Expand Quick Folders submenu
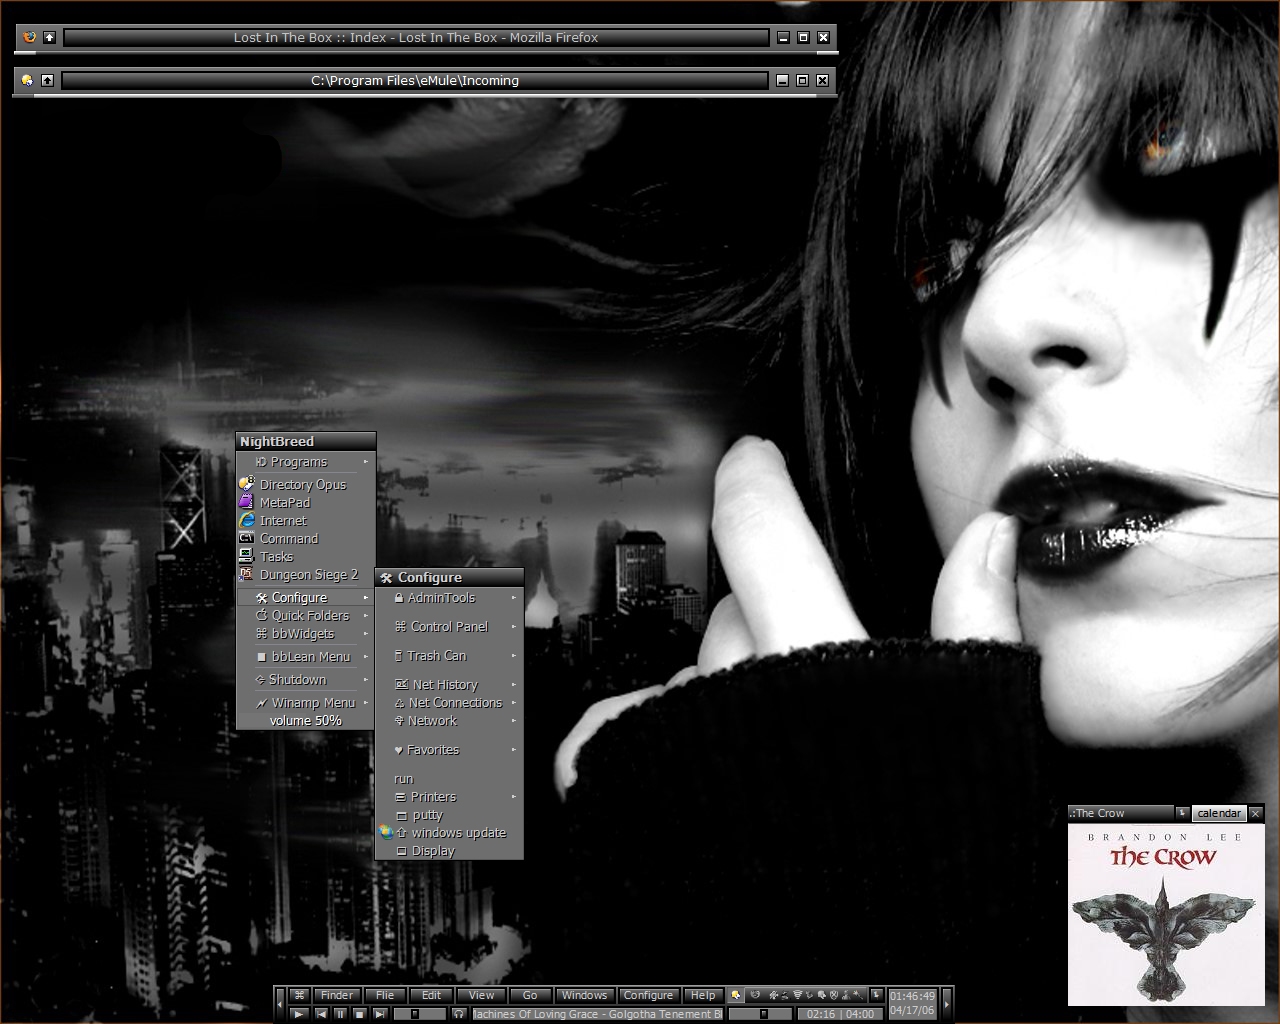Screen dimensions: 1280x1024 click(305, 615)
